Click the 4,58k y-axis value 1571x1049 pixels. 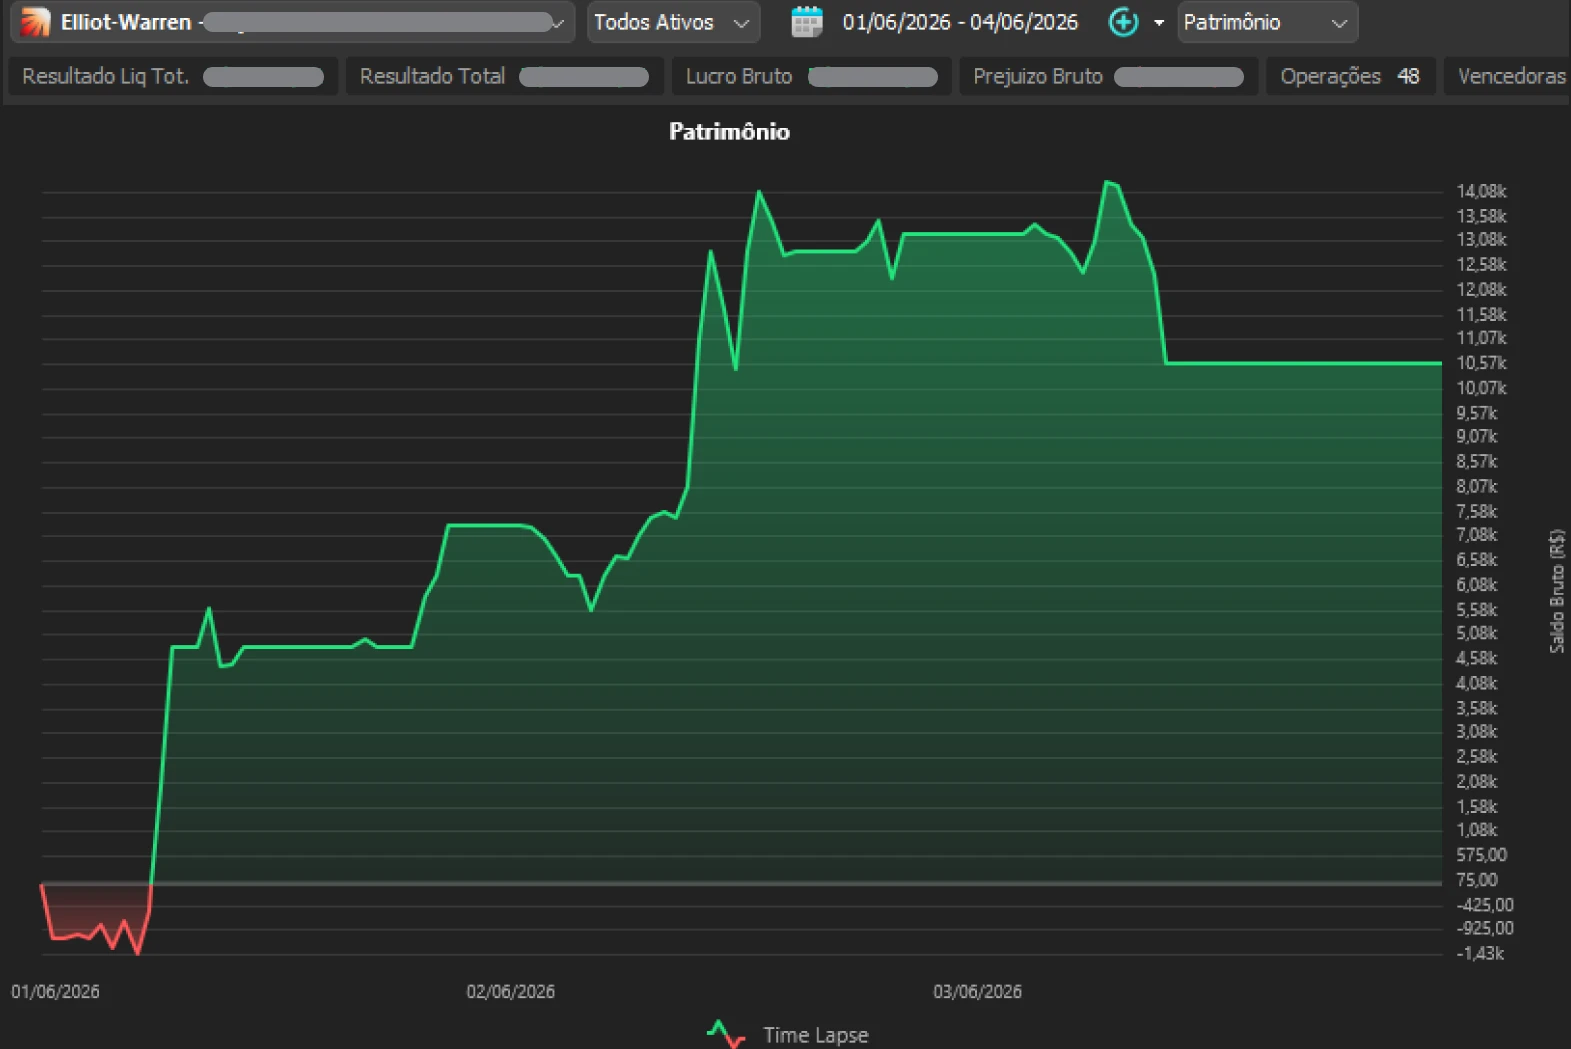[x=1477, y=658]
